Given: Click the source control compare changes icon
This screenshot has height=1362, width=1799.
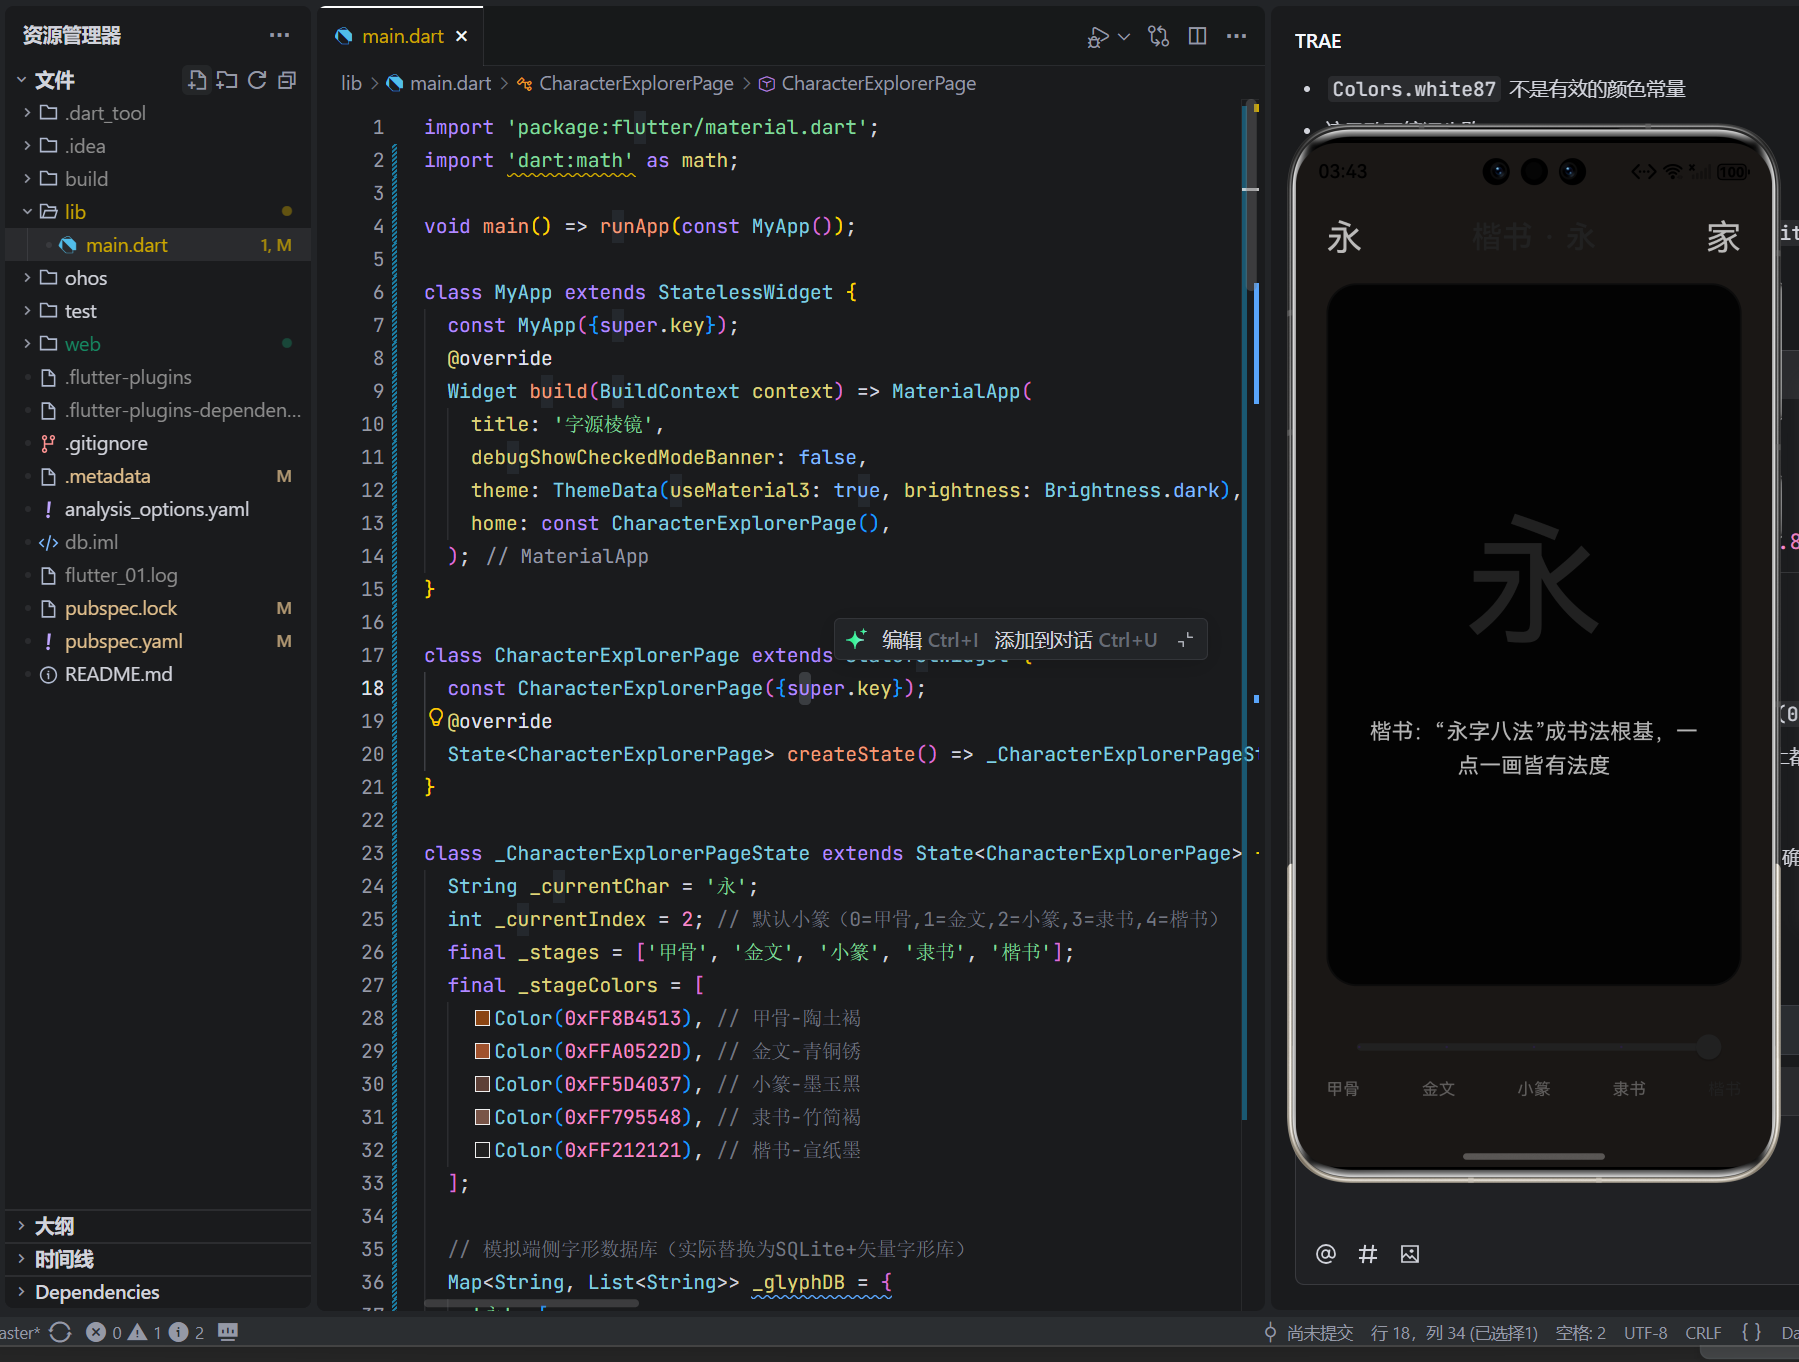Looking at the screenshot, I should (1158, 37).
